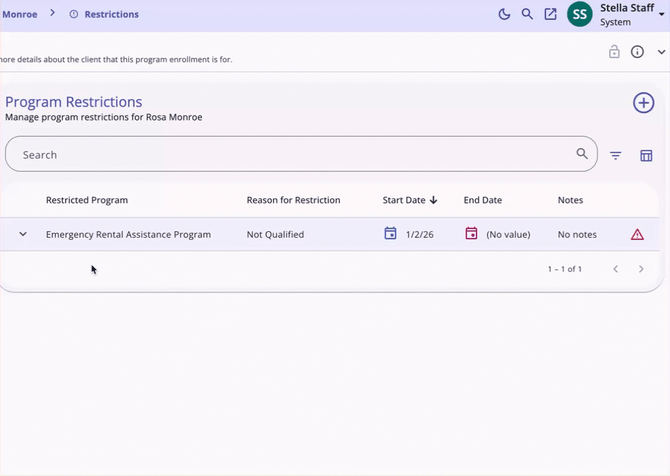
Task: Open table column settings icon
Action: coord(646,155)
